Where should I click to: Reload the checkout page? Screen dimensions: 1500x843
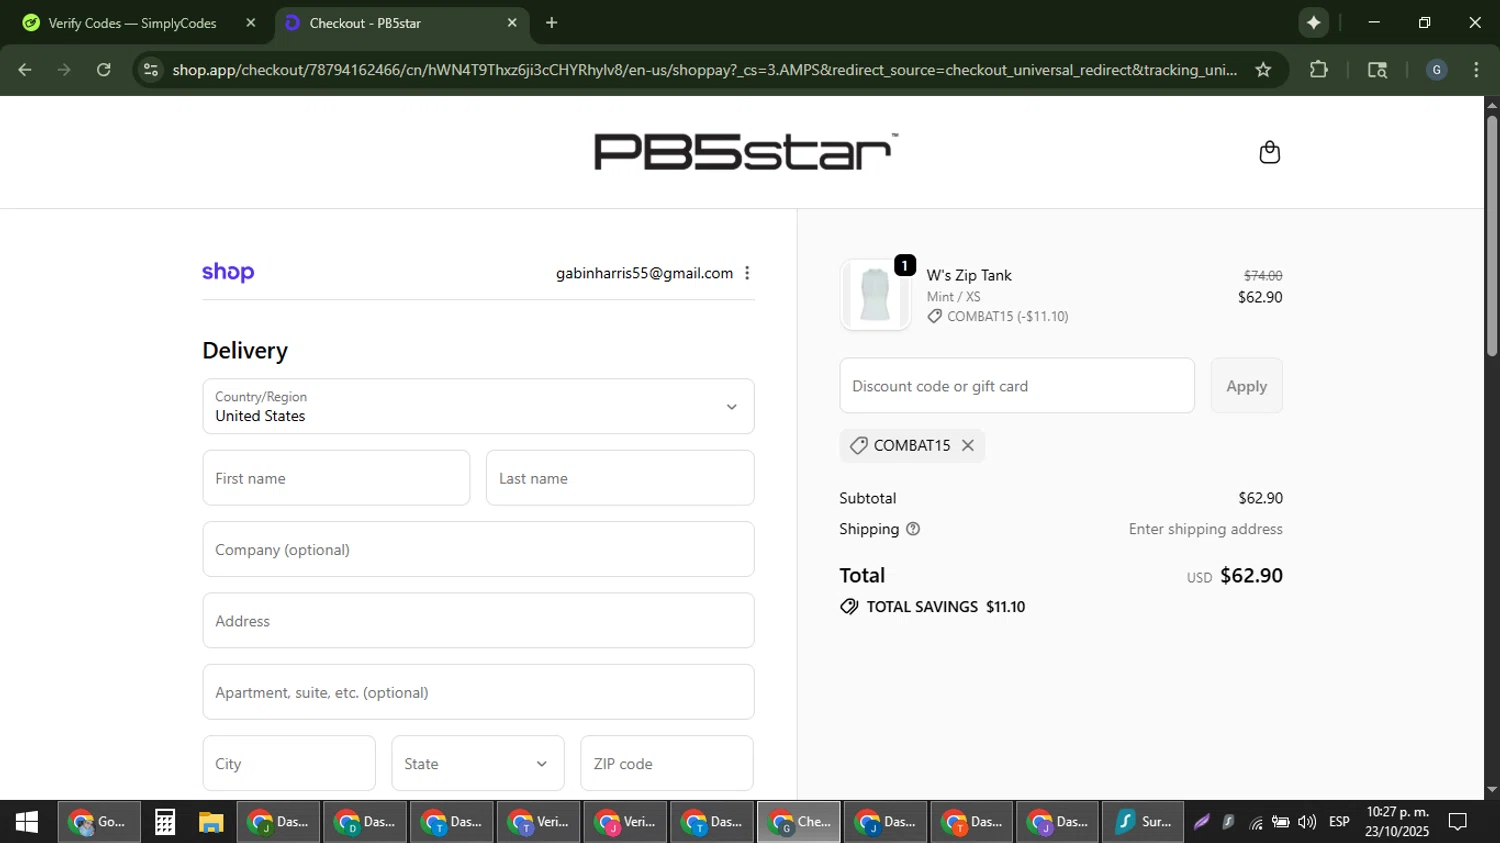click(x=104, y=70)
